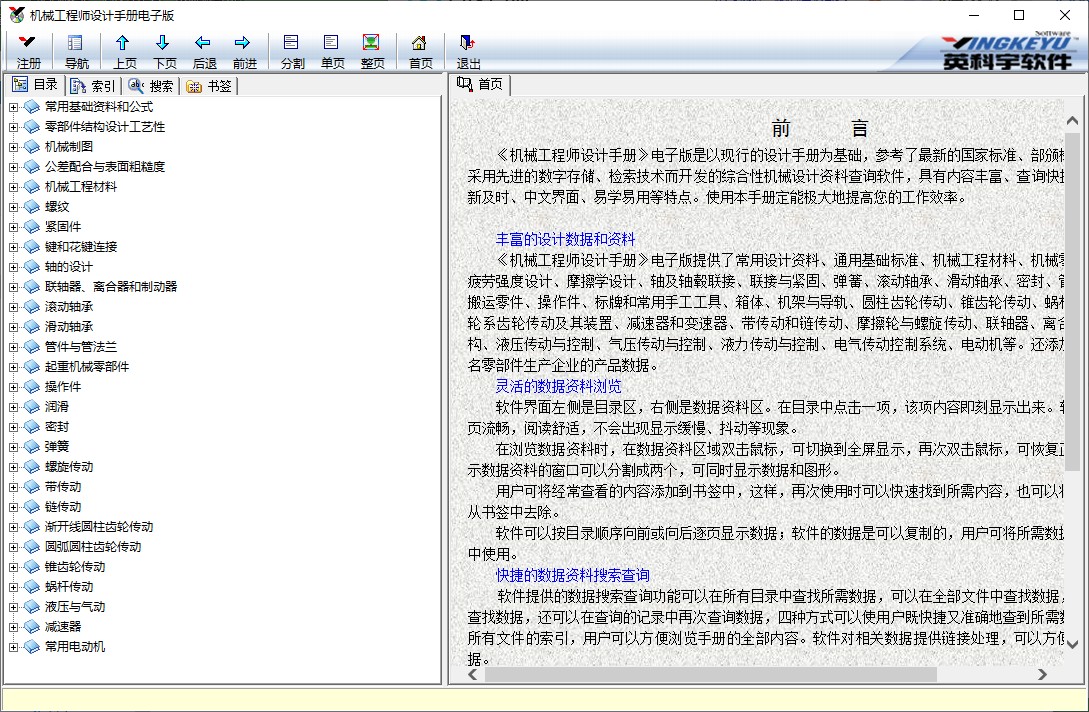Select the 机械工程材料 tree item
This screenshot has height=712, width=1089.
(x=80, y=187)
